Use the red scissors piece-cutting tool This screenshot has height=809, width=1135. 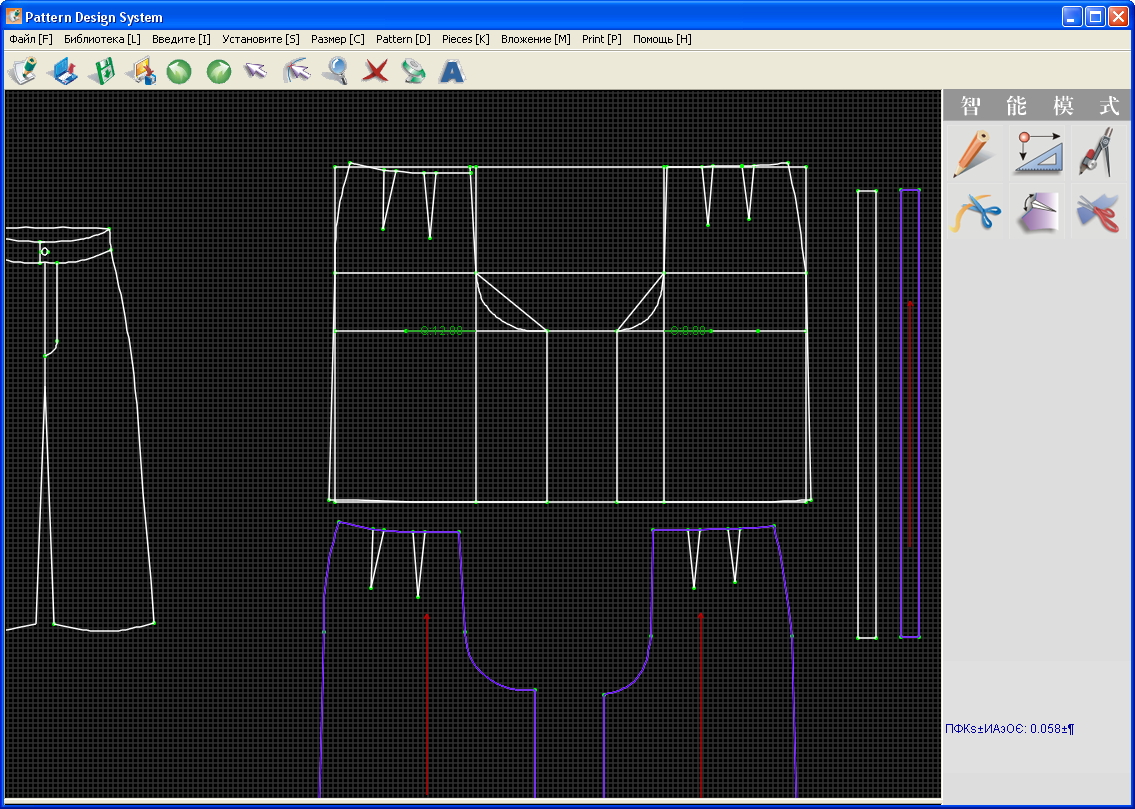pyautogui.click(x=1097, y=211)
